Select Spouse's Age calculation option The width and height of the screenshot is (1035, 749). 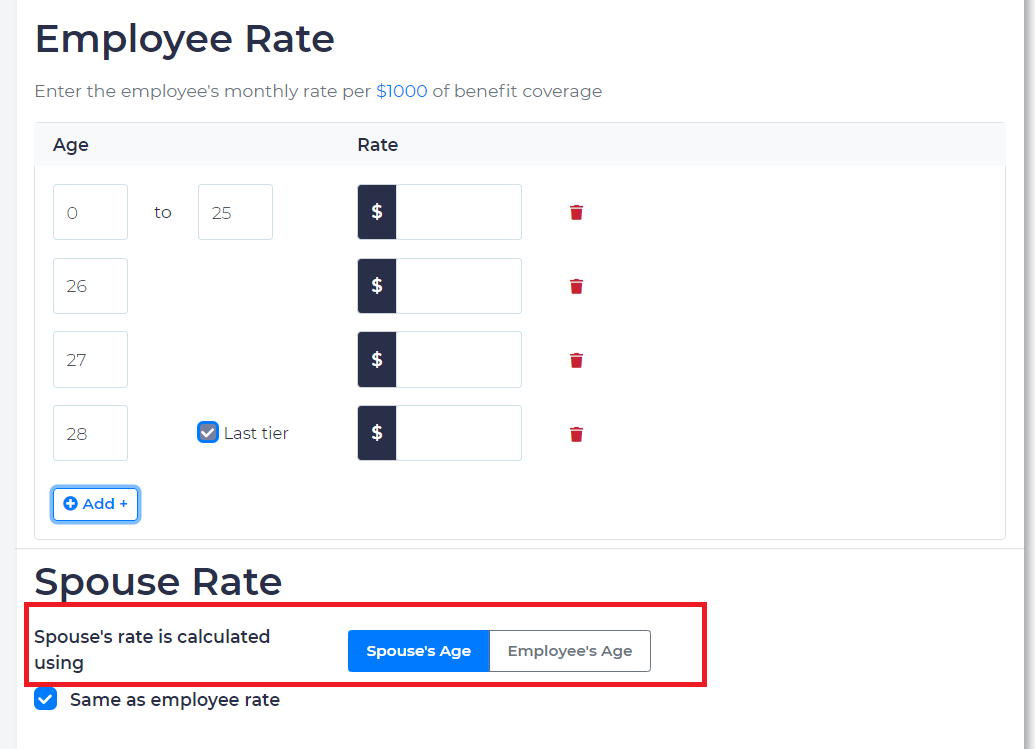click(x=418, y=651)
